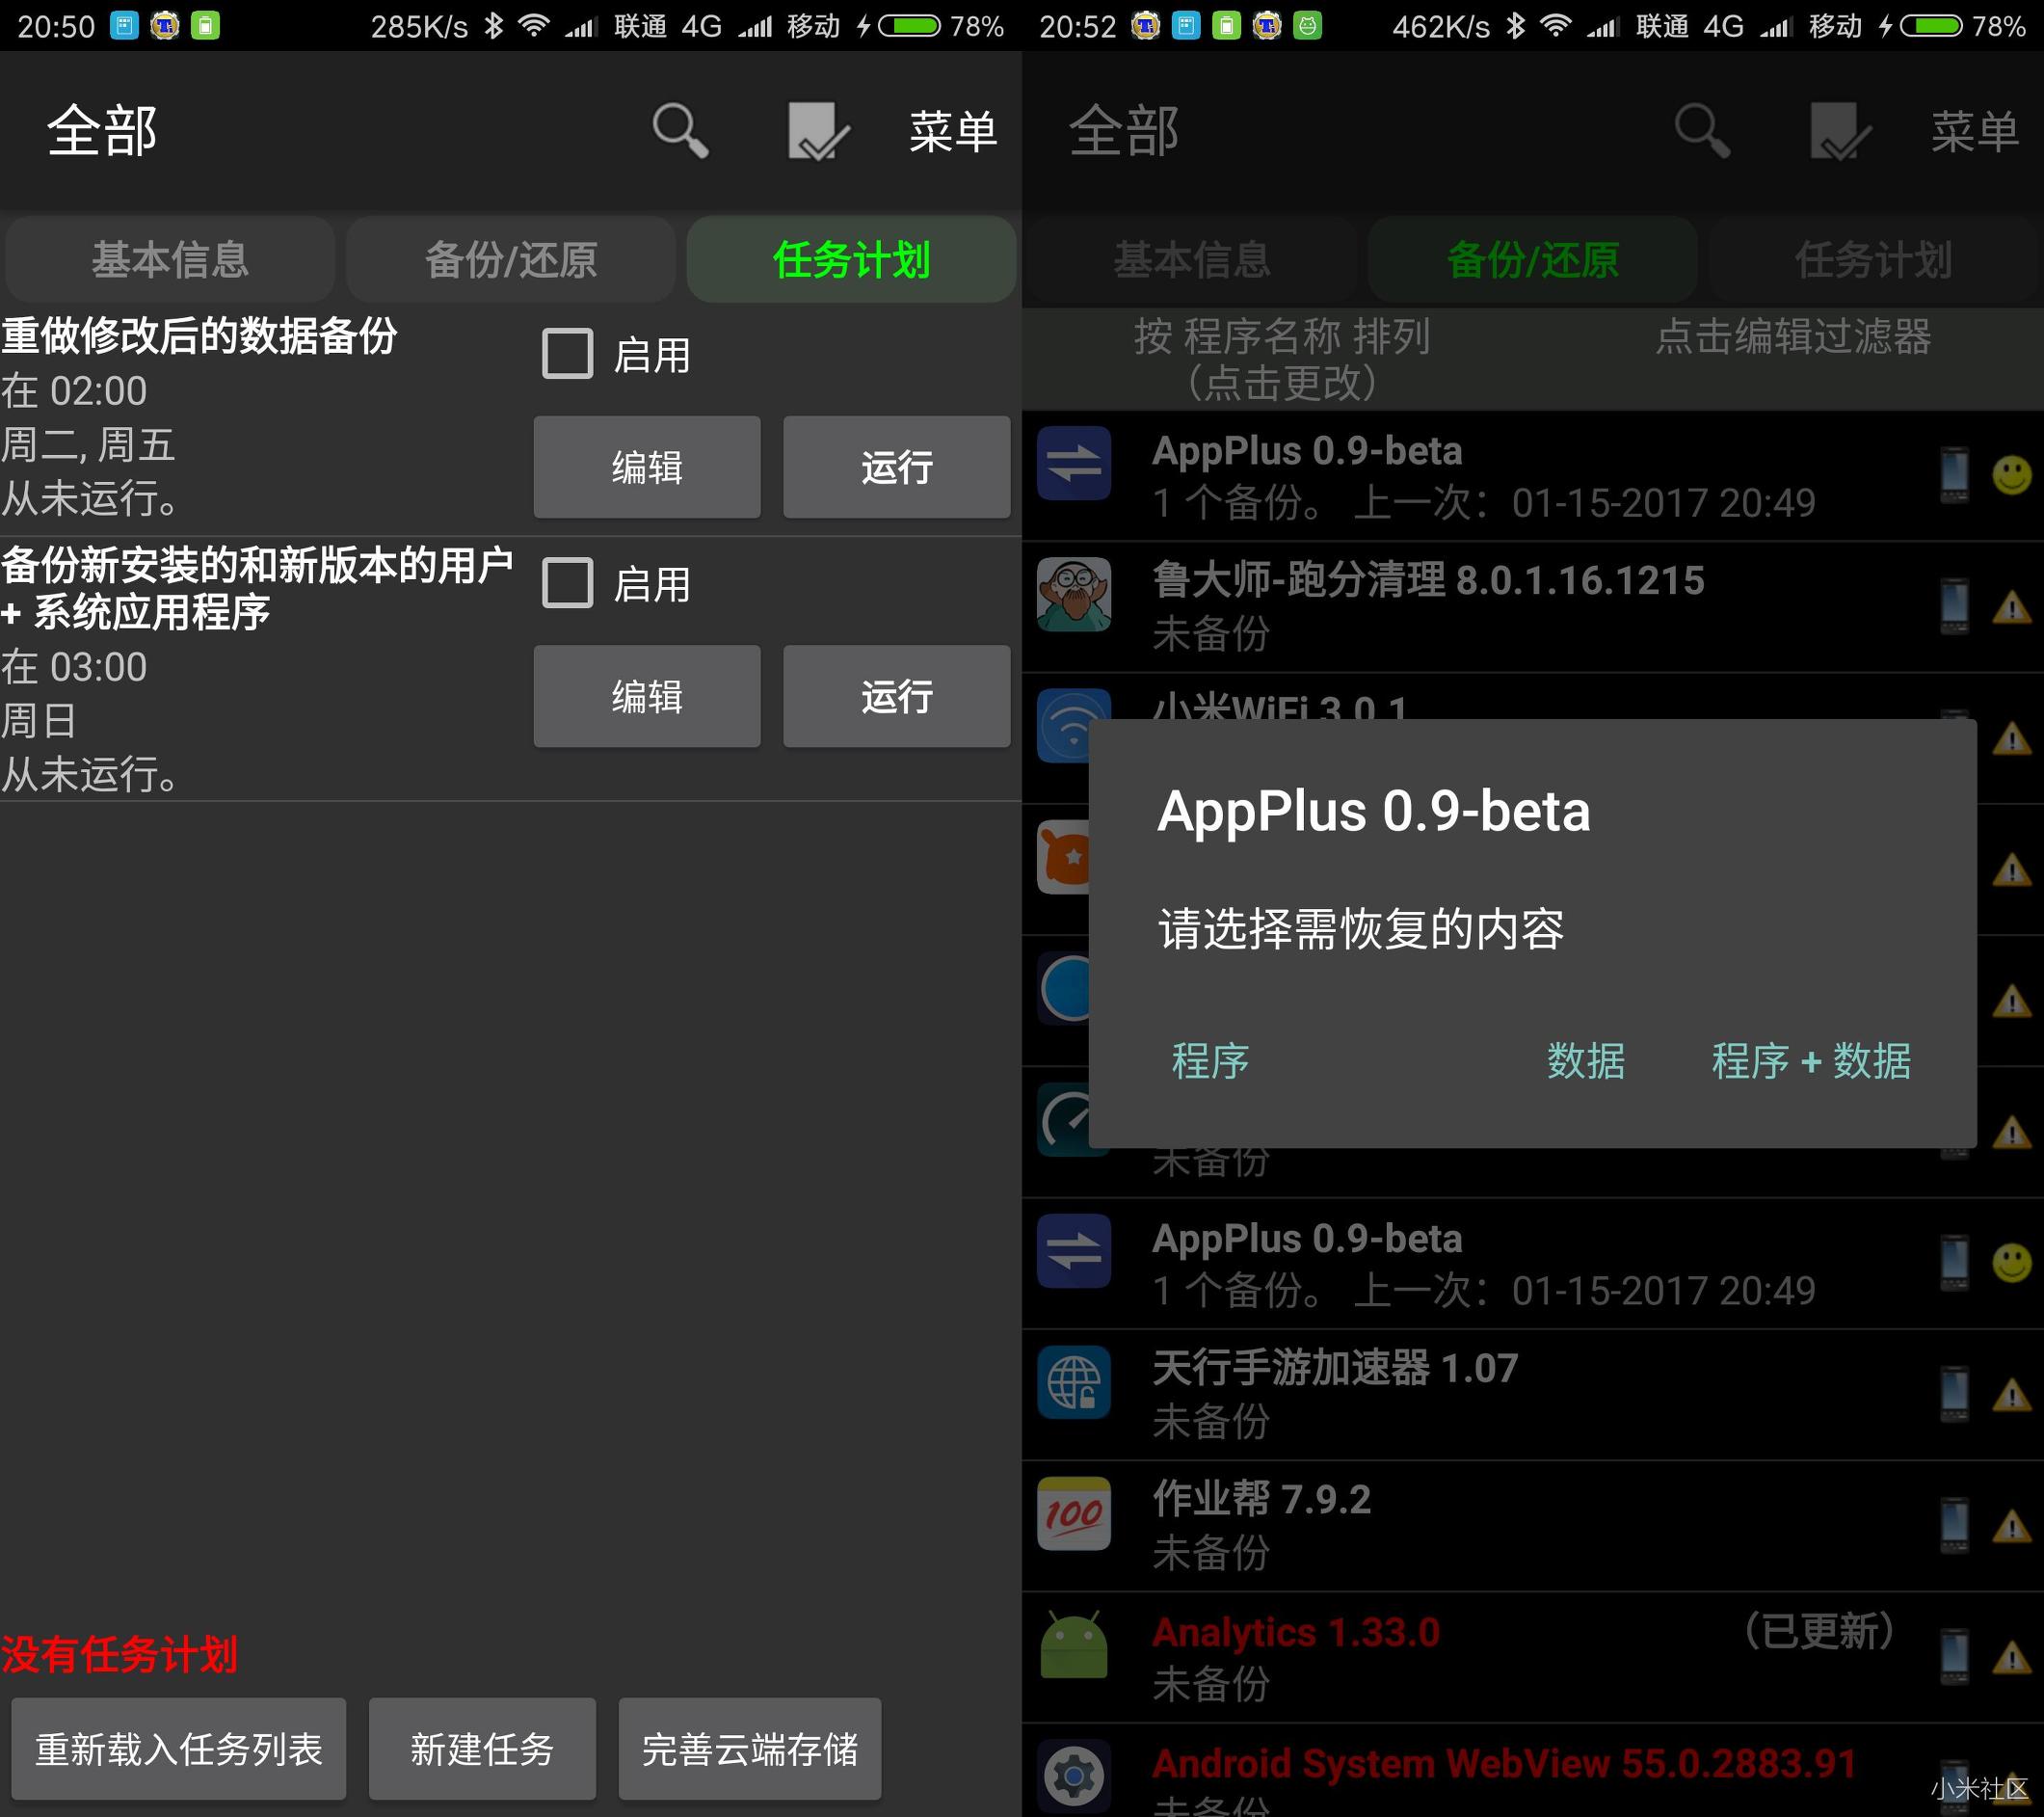Tap the 作业帮 100 icon
2044x1817 pixels.
(1074, 1513)
